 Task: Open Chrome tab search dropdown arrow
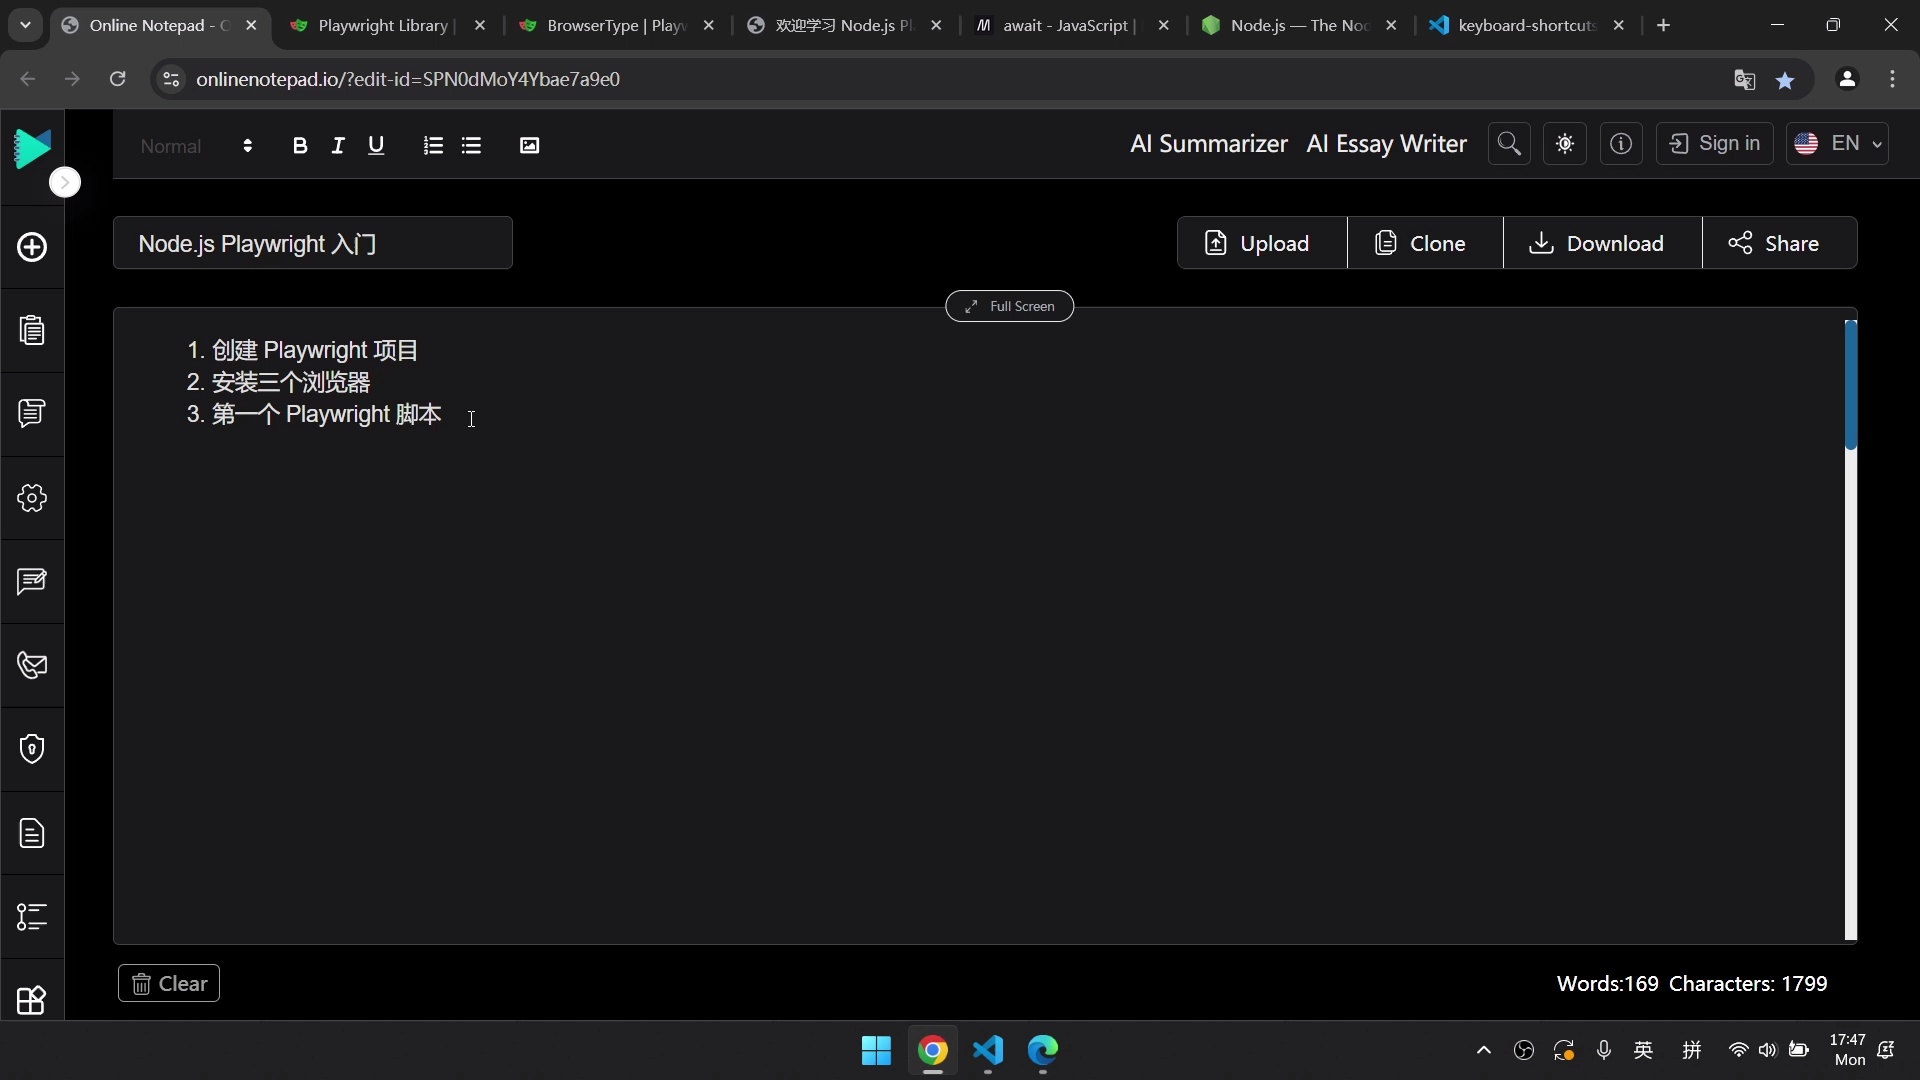coord(25,25)
